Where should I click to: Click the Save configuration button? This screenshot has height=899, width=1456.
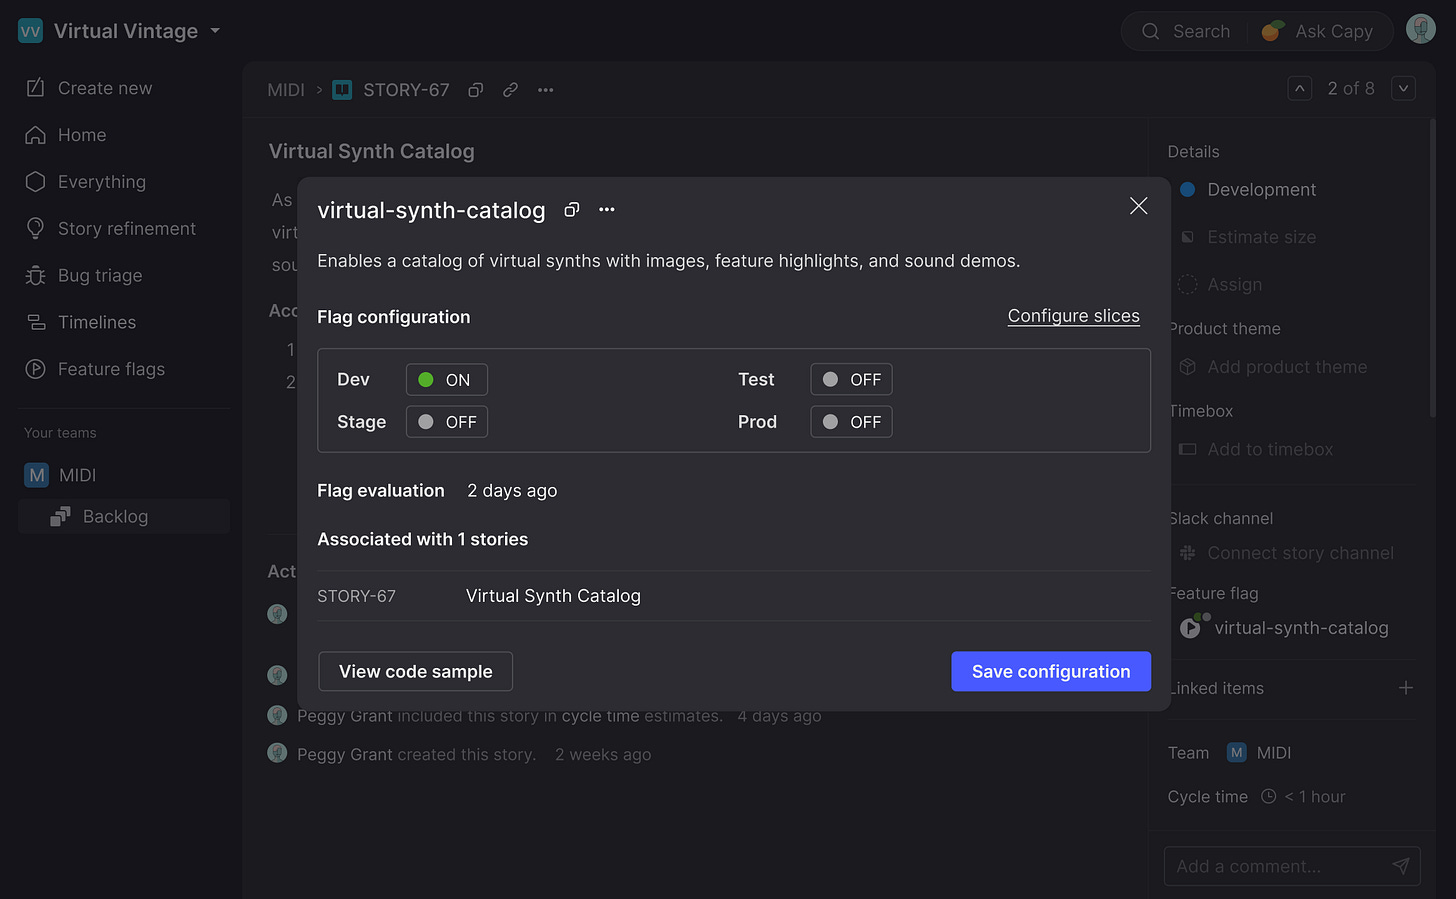coord(1051,672)
